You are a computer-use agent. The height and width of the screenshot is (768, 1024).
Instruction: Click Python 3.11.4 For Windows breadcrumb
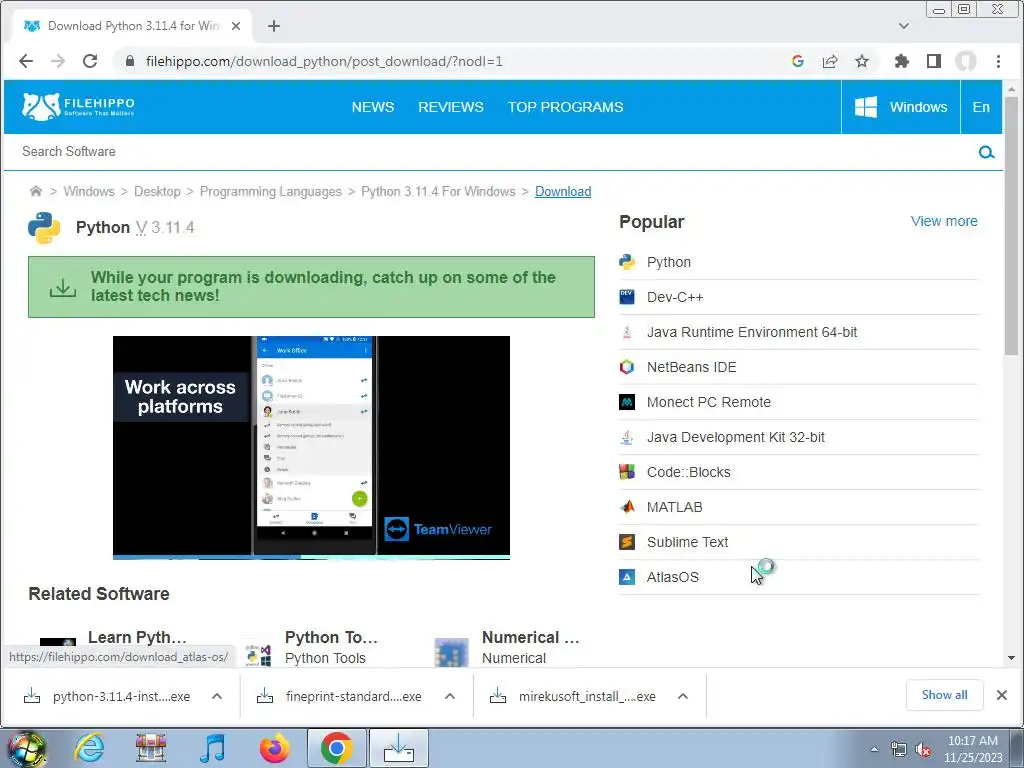[438, 191]
